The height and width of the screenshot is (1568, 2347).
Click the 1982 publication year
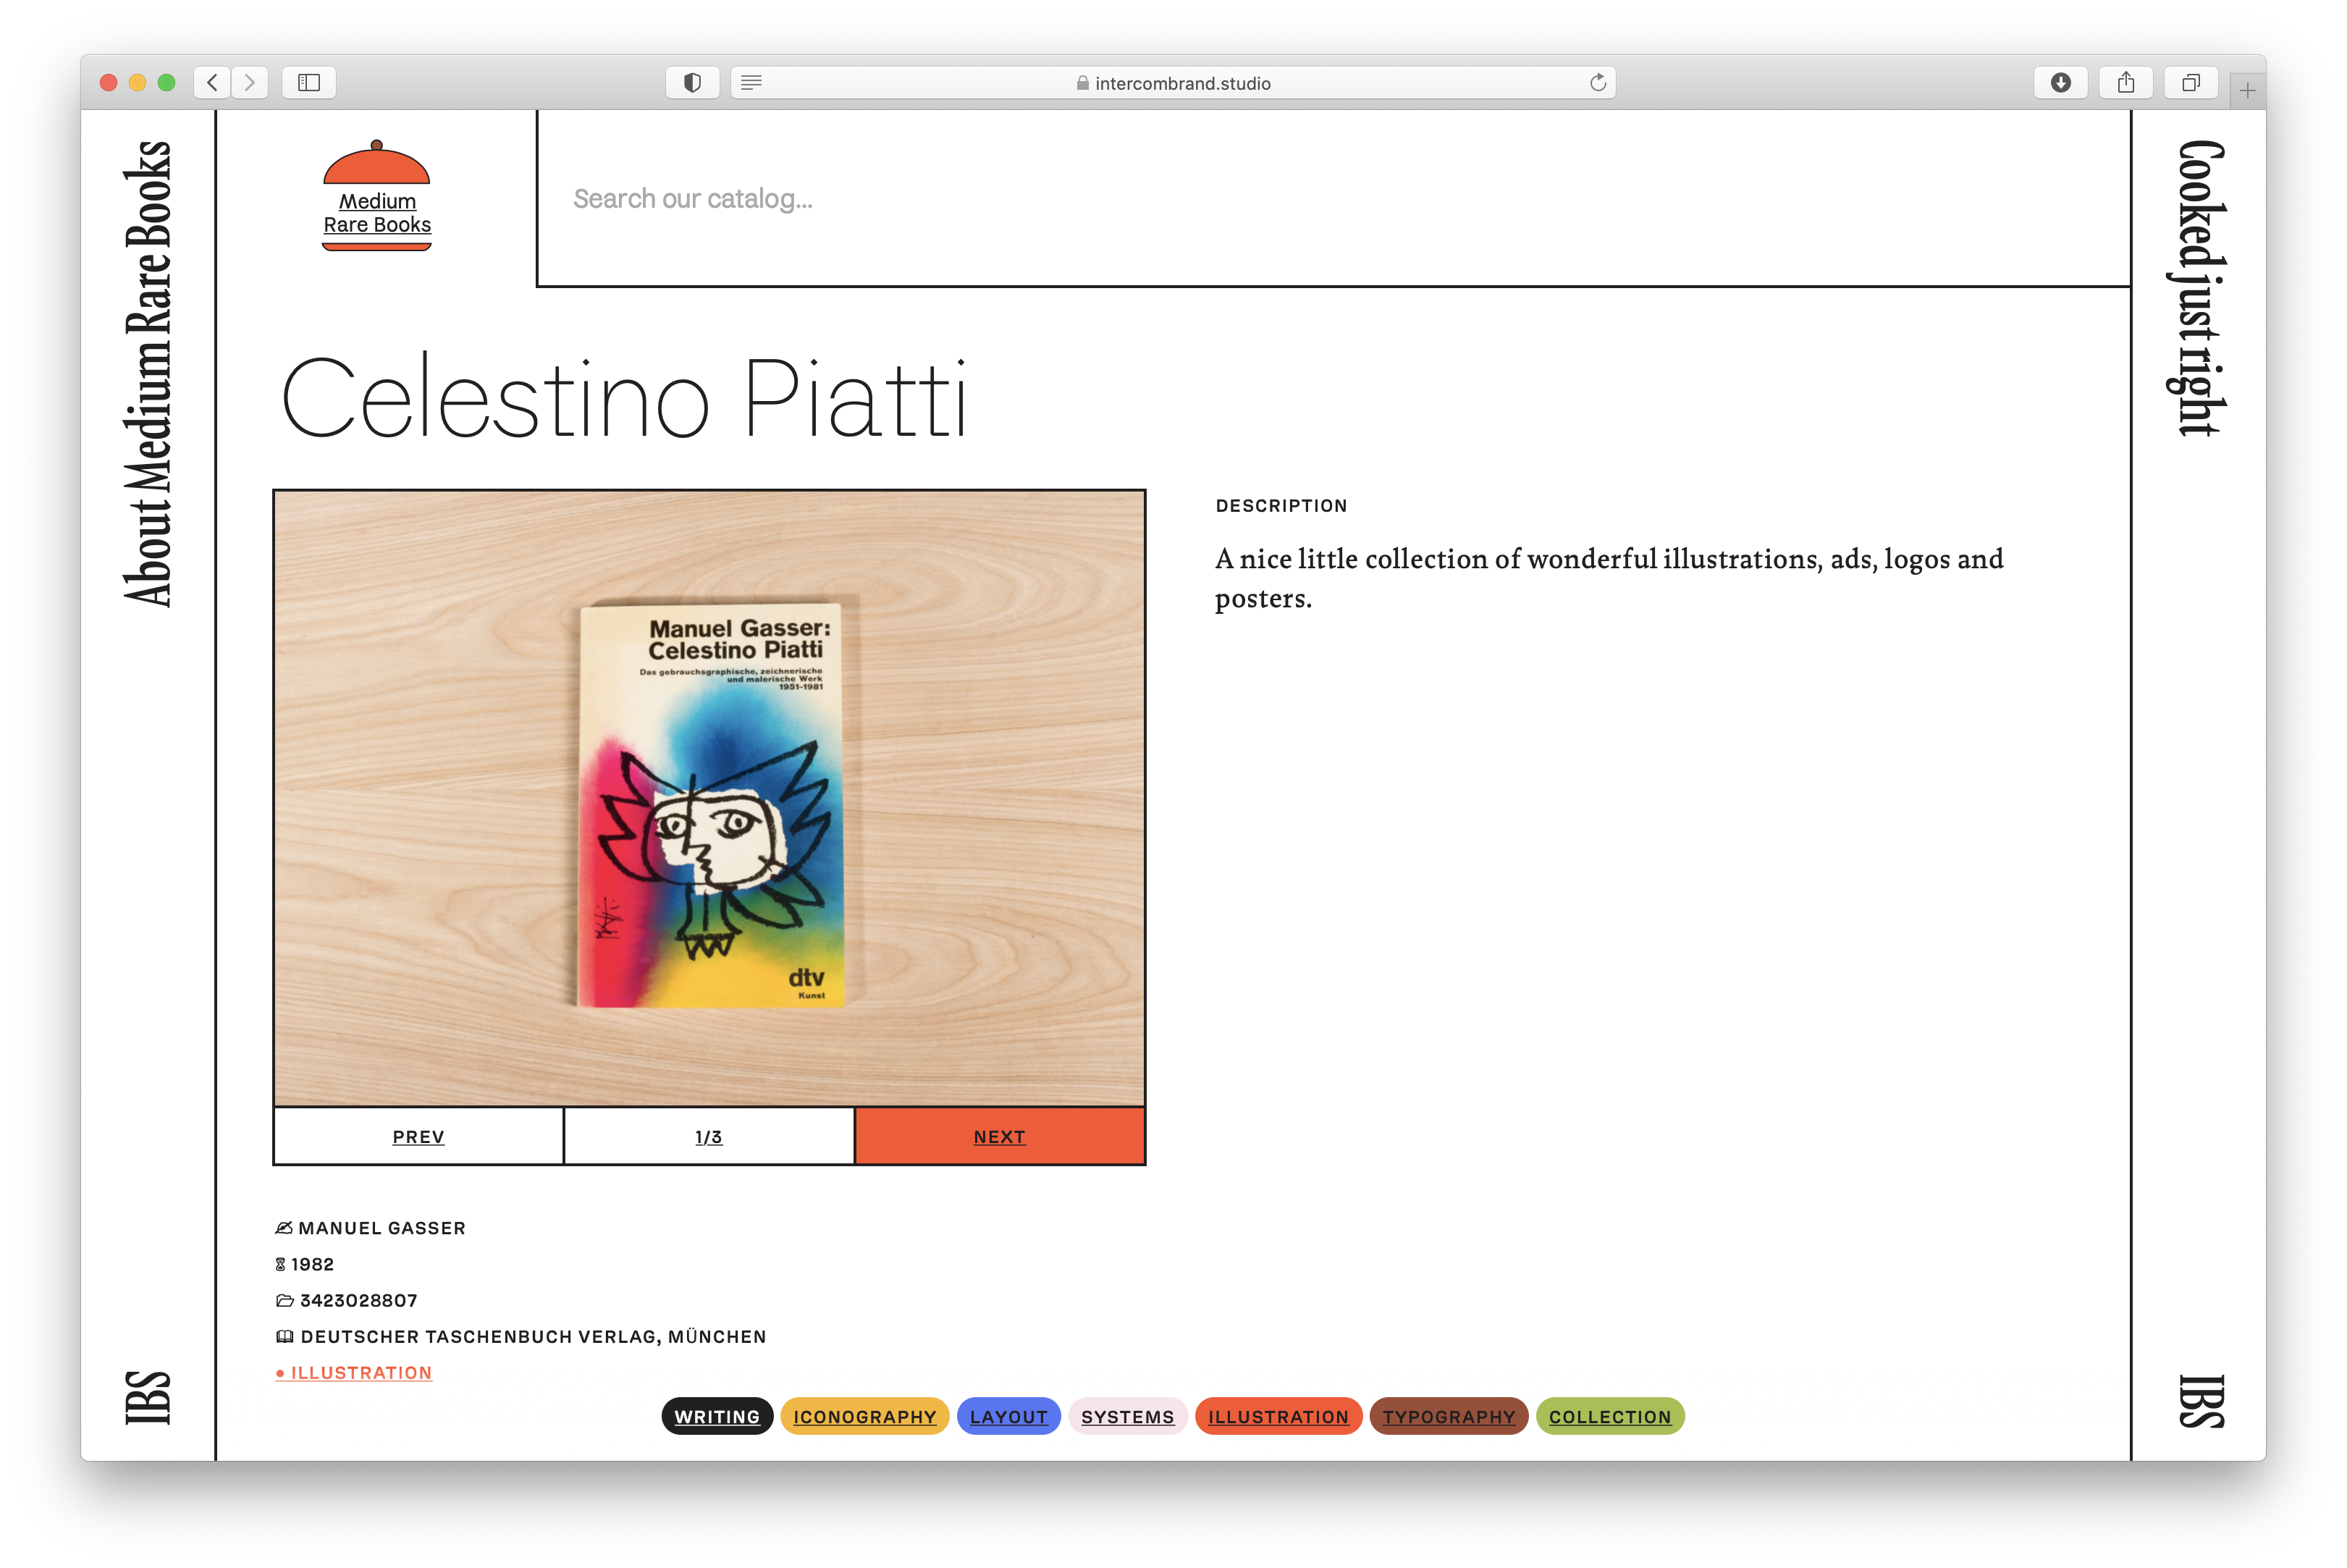pyautogui.click(x=312, y=1264)
